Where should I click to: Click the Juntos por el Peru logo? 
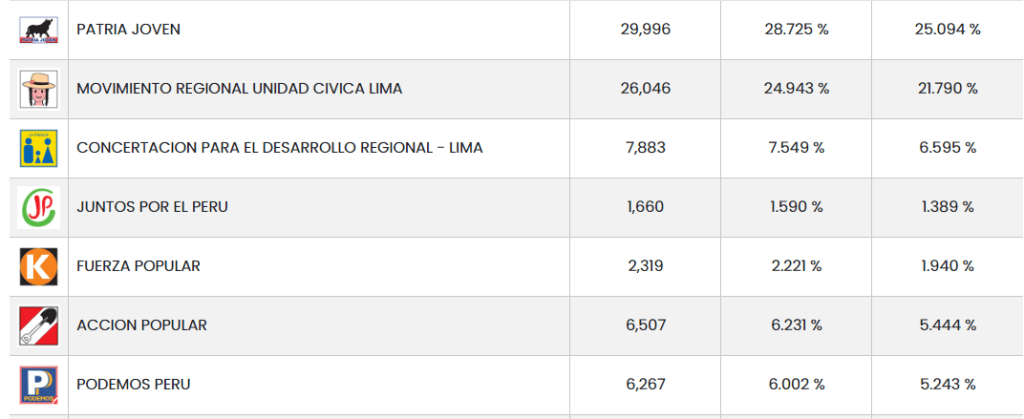point(39,207)
